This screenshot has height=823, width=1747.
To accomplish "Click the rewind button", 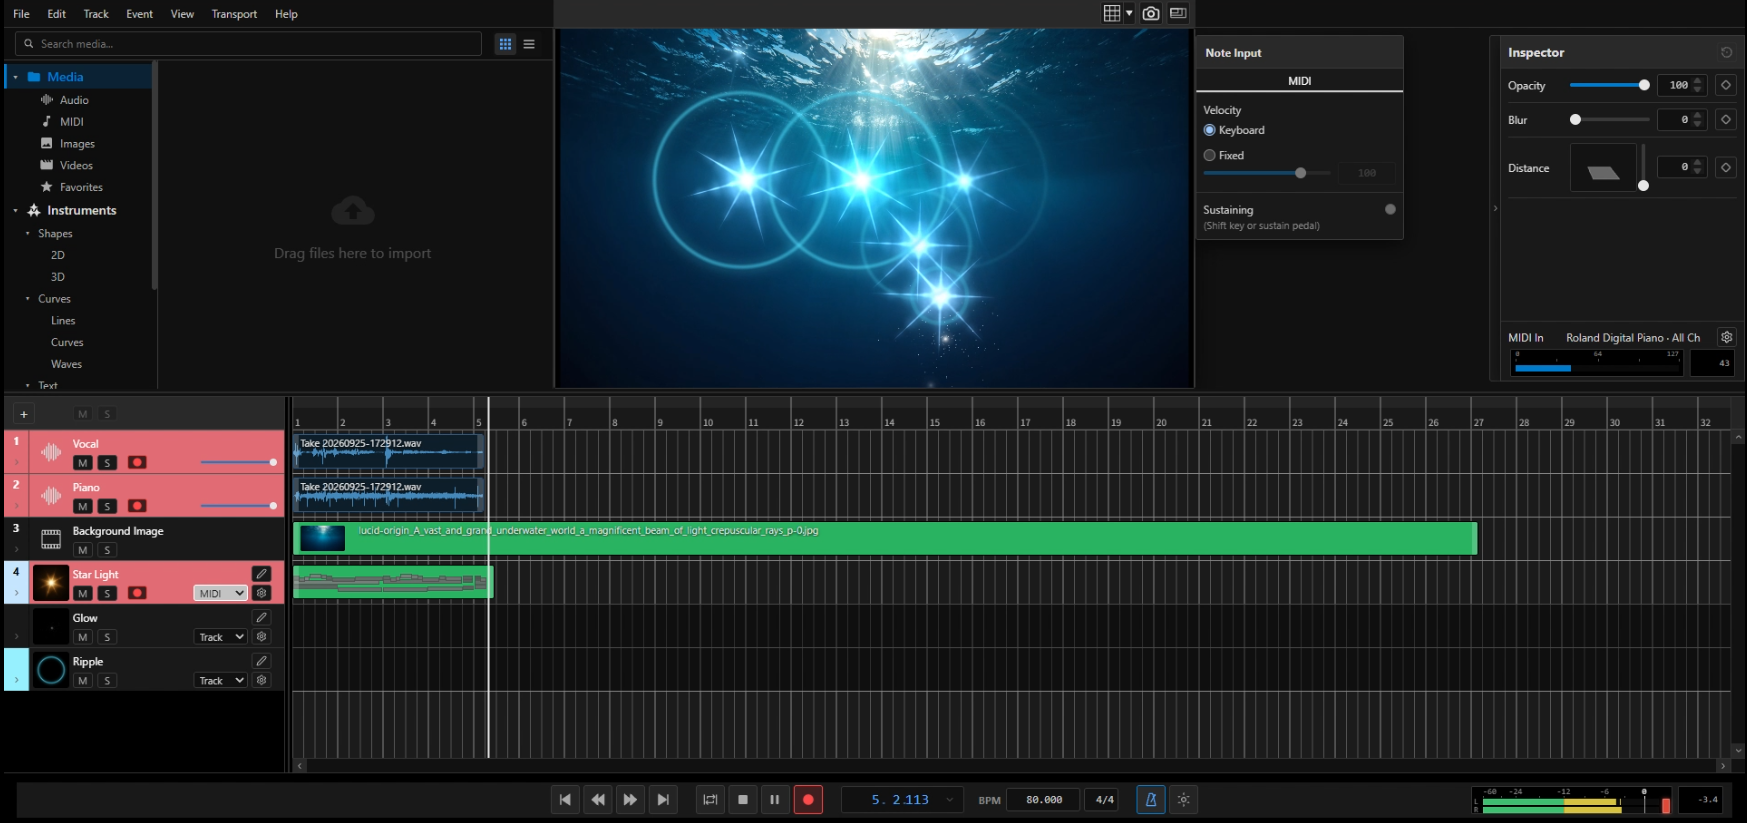I will tap(598, 799).
